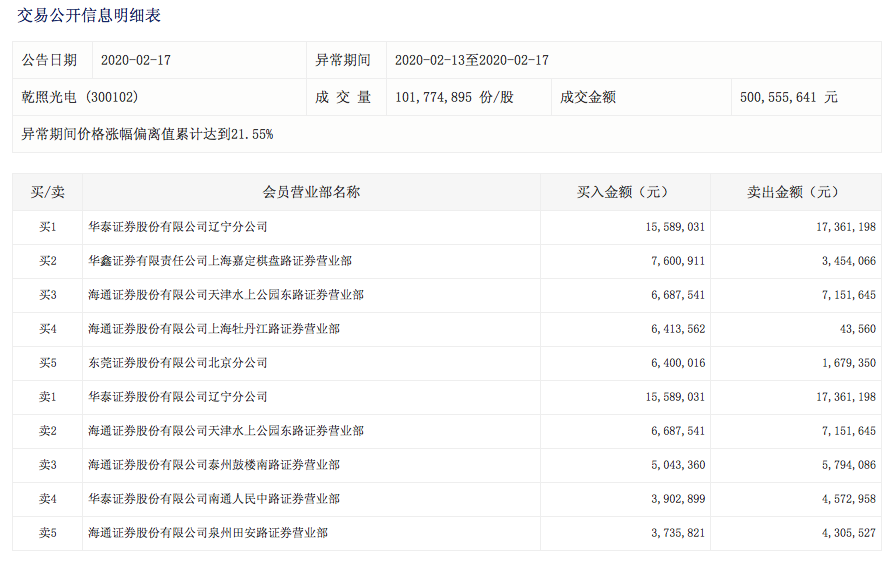The height and width of the screenshot is (563, 896).
Task: Click sell amount 17,361,198 in 卖1 row
Action: [x=846, y=397]
